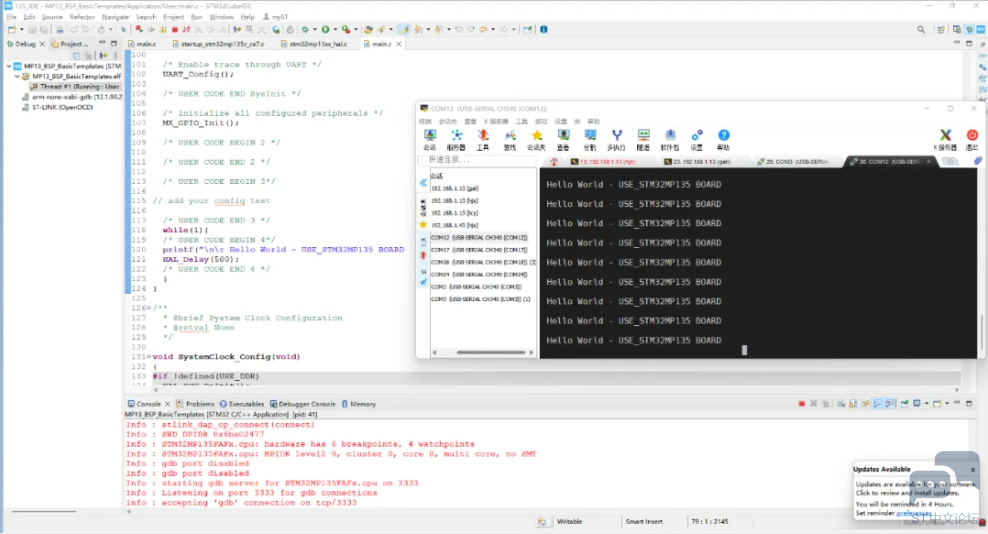Screen dimensions: 988x534
Task: Open the Debug button dropdown arrow
Action: (x=315, y=30)
